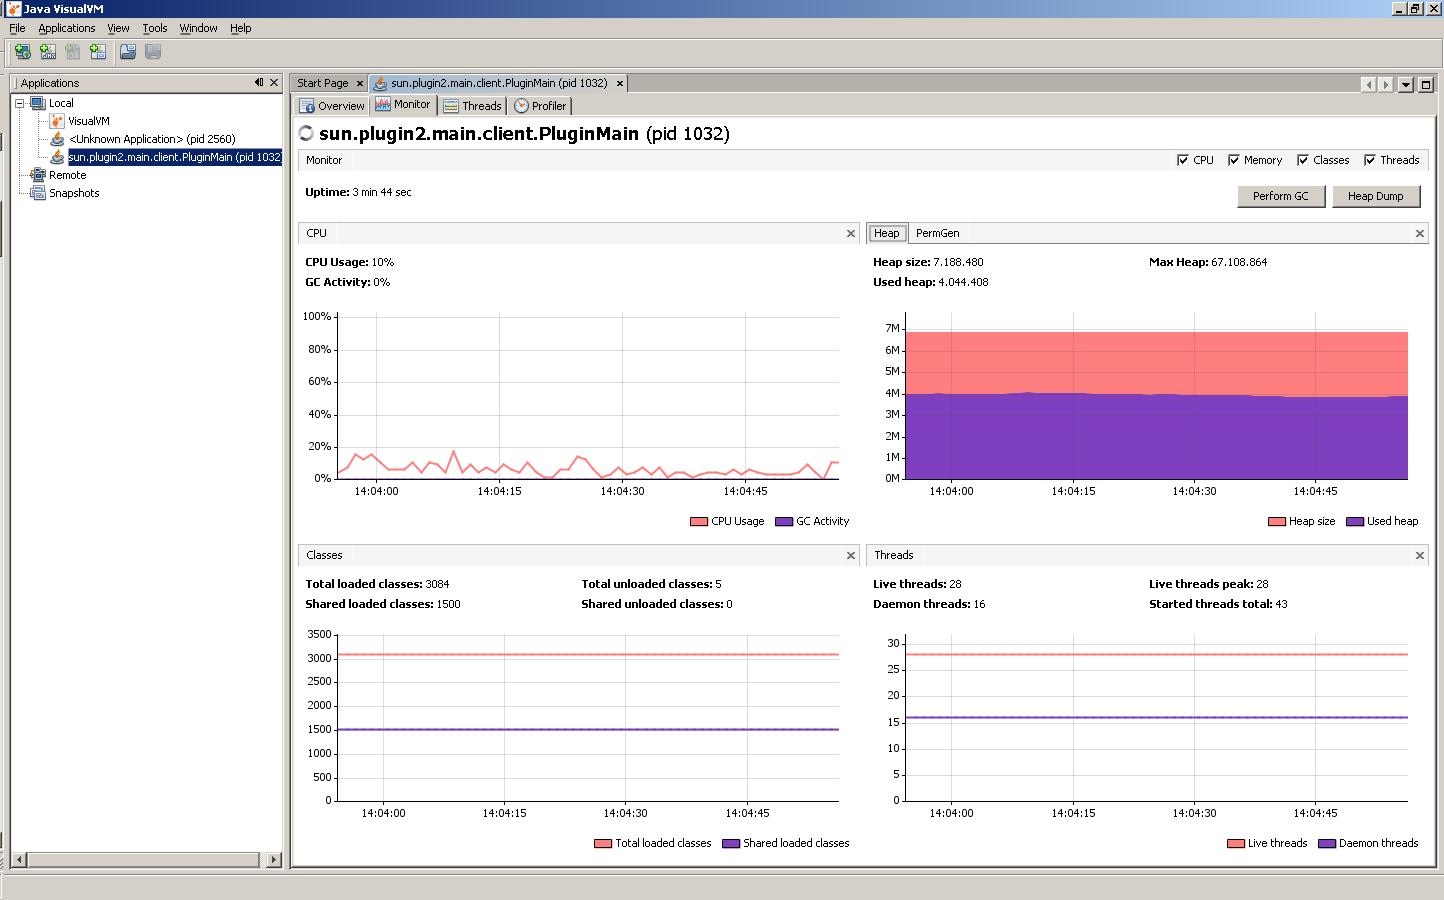Click the Remote hosts node icon
This screenshot has height=900, width=1444.
[38, 175]
